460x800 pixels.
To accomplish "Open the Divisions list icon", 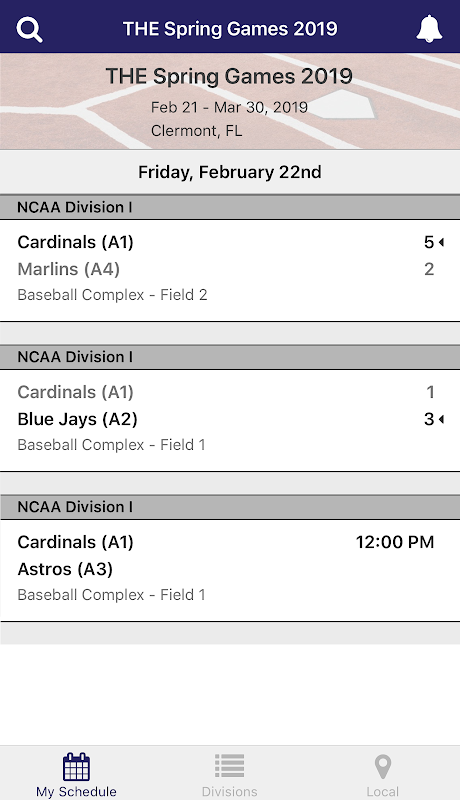I will point(229,766).
